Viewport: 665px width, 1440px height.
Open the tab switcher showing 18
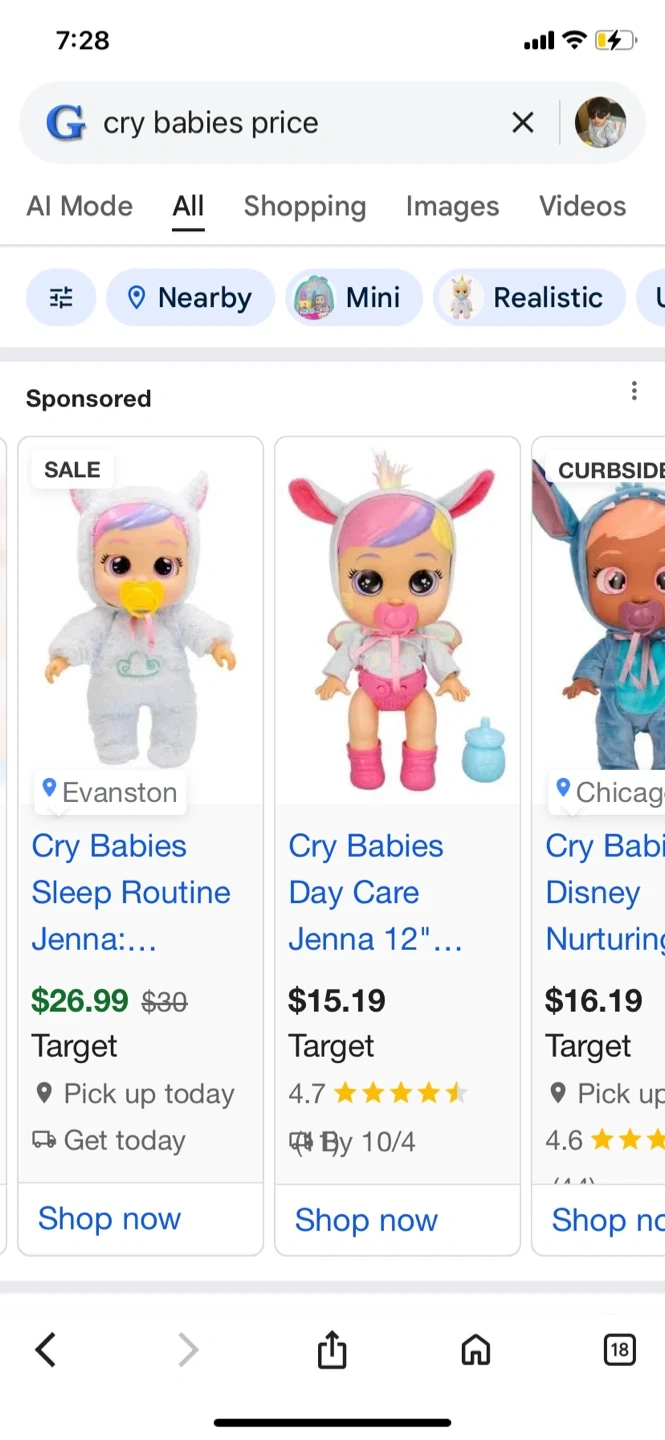pyautogui.click(x=619, y=1351)
